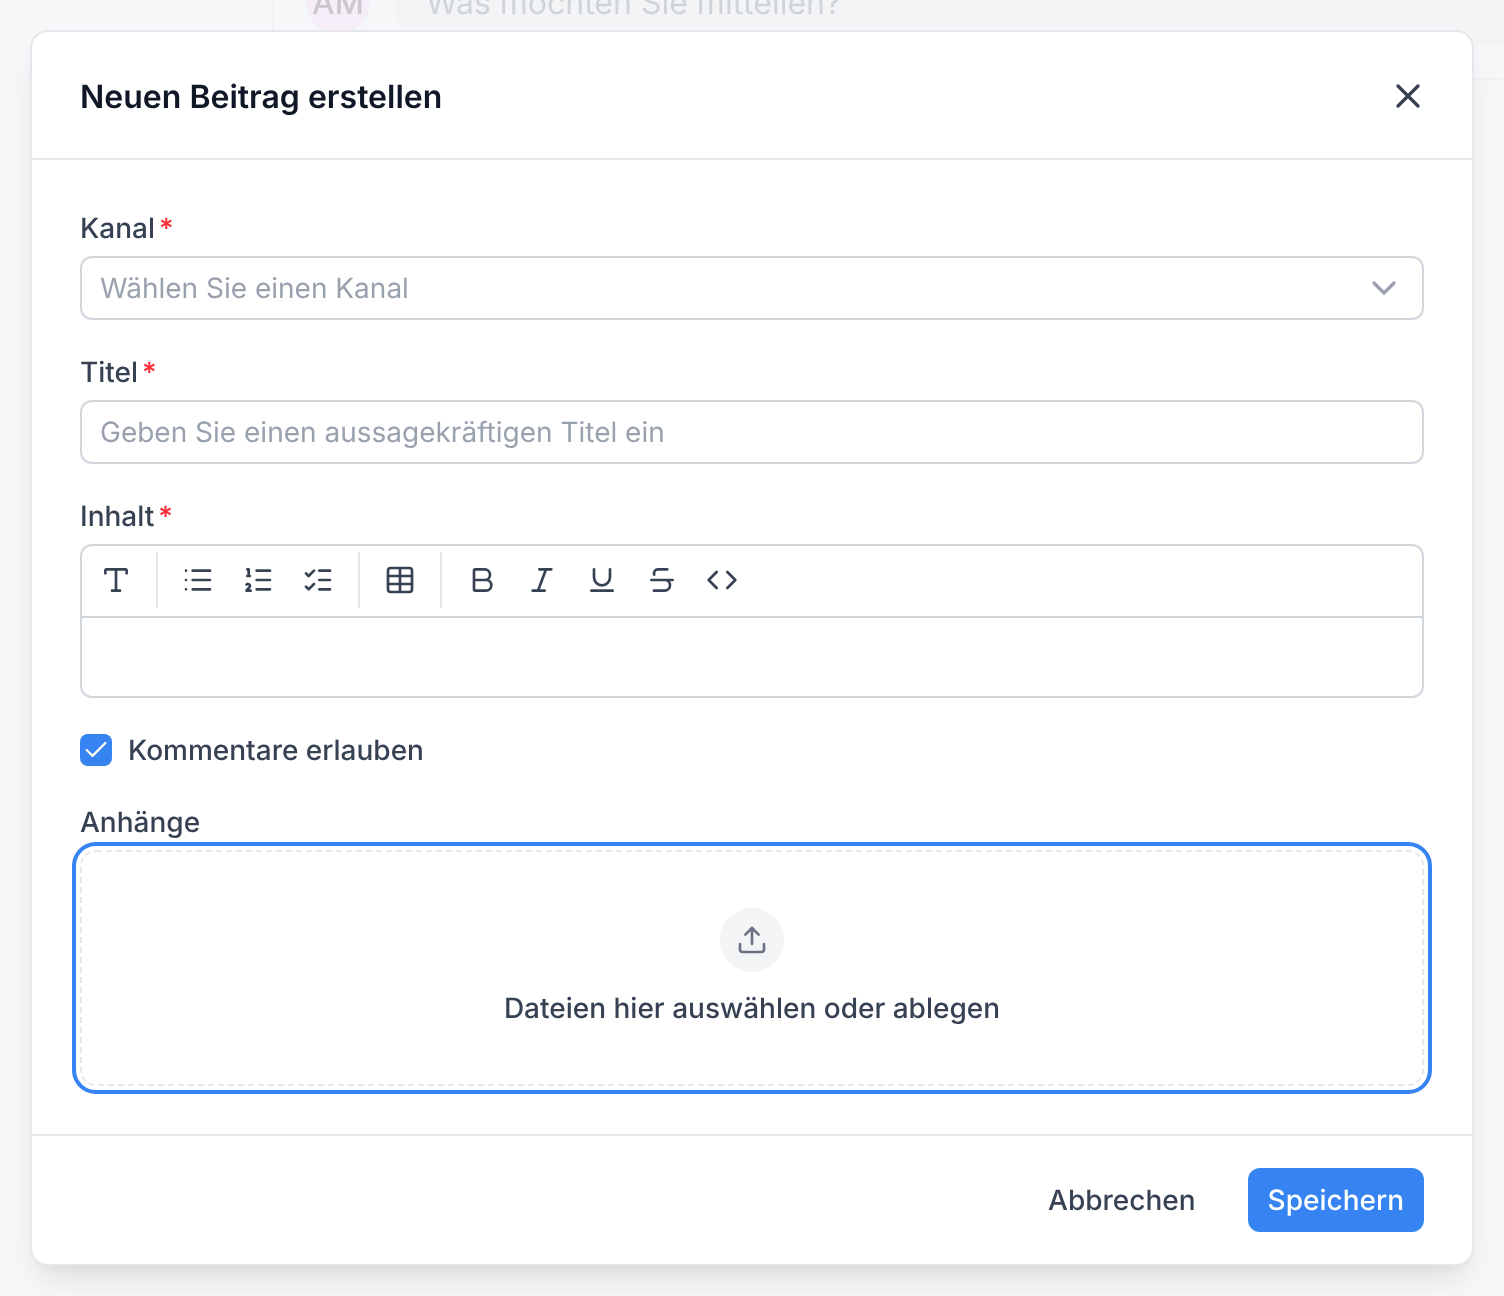Screen dimensions: 1504x1296
Task: Open the text style formatting tool
Action: pyautogui.click(x=116, y=580)
